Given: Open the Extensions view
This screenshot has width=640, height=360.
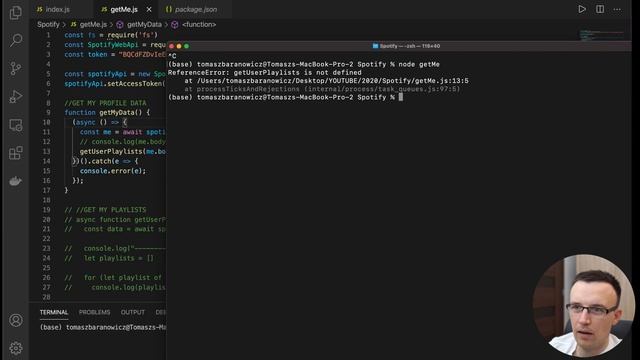Looking at the screenshot, I should click(16, 153).
